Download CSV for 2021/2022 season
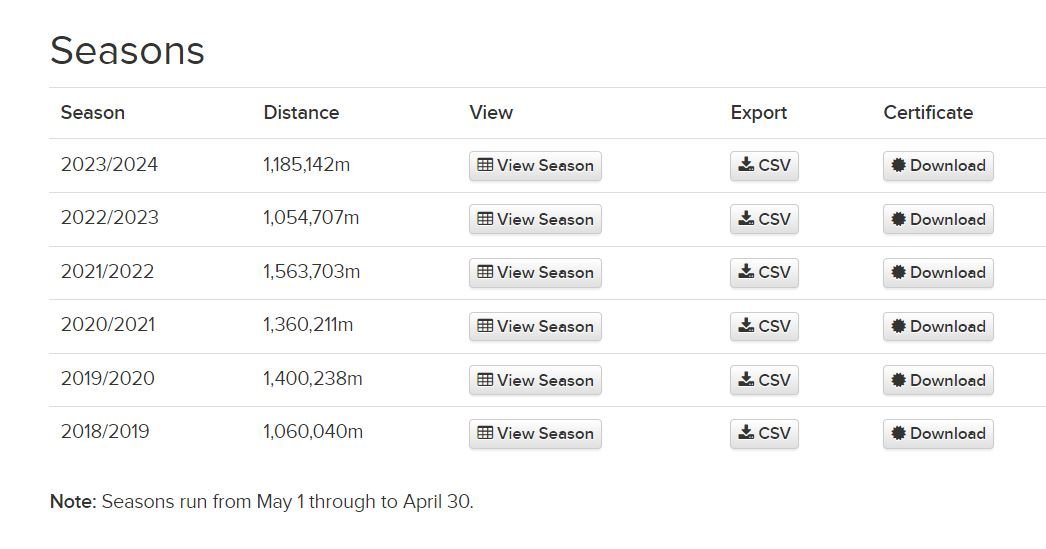Viewport: 1046px width, 549px height. point(764,273)
